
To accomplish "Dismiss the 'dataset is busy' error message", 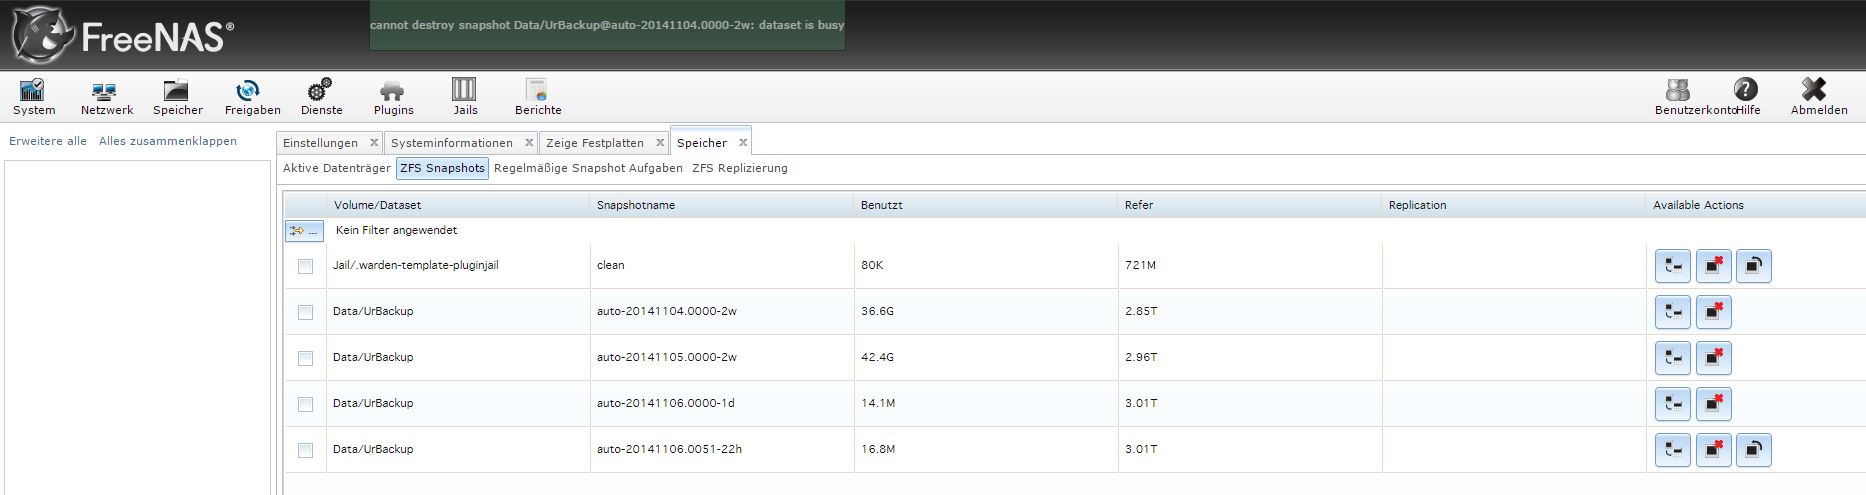I will [607, 25].
